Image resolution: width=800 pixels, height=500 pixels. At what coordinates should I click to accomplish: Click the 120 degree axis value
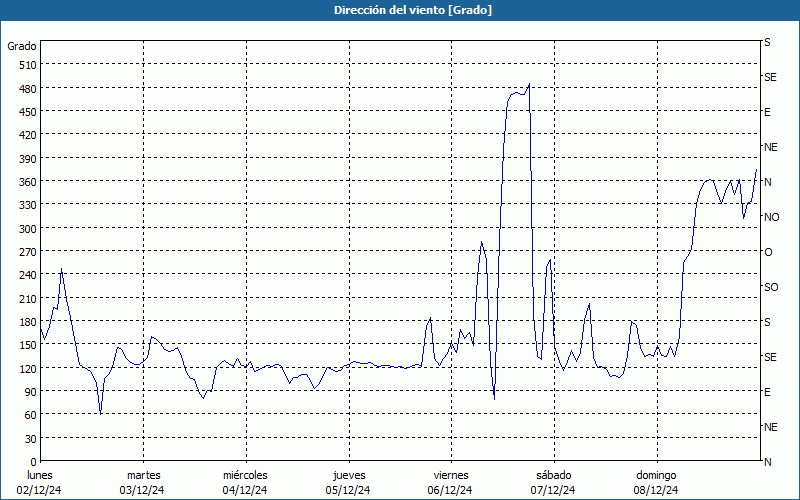click(x=28, y=369)
